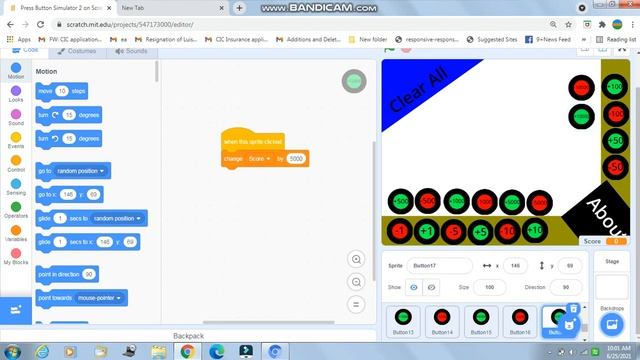Open the Apps bookmarks shortcut
640x360 pixels.
(19, 39)
